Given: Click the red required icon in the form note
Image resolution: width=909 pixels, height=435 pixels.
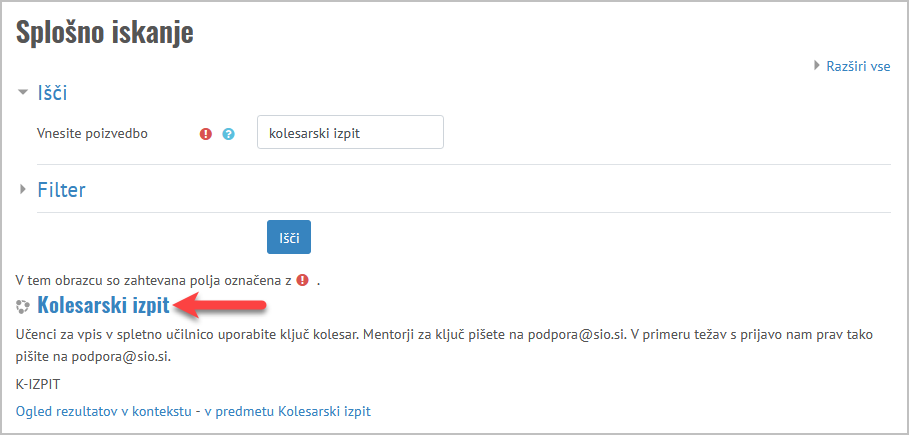Looking at the screenshot, I should pyautogui.click(x=303, y=280).
